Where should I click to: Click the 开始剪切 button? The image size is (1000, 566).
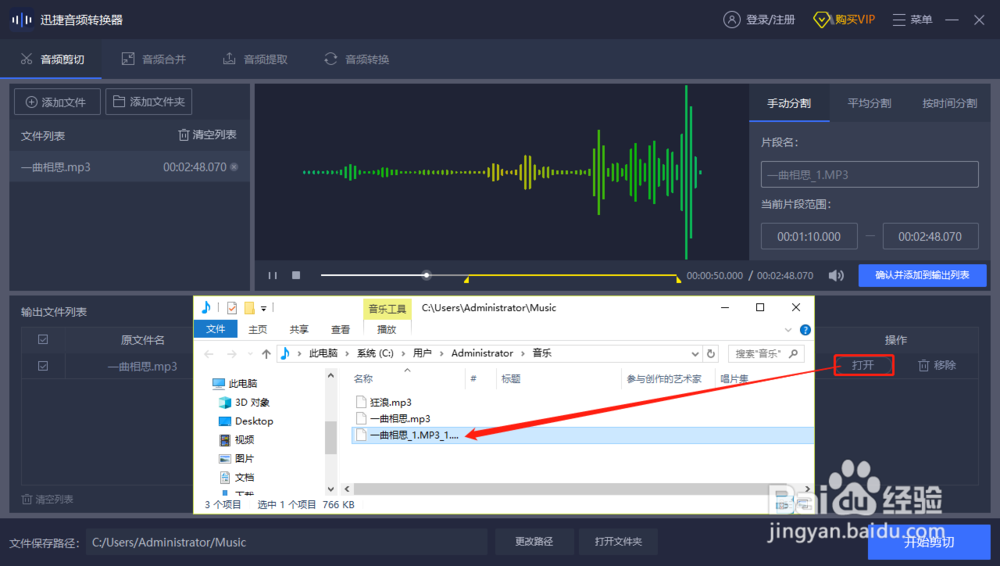[929, 542]
